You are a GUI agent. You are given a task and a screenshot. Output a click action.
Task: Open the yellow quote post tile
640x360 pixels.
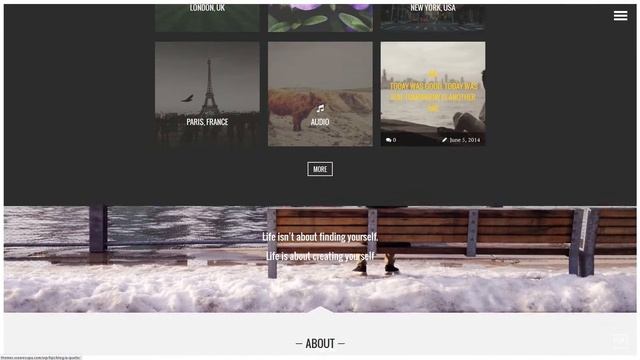(433, 94)
